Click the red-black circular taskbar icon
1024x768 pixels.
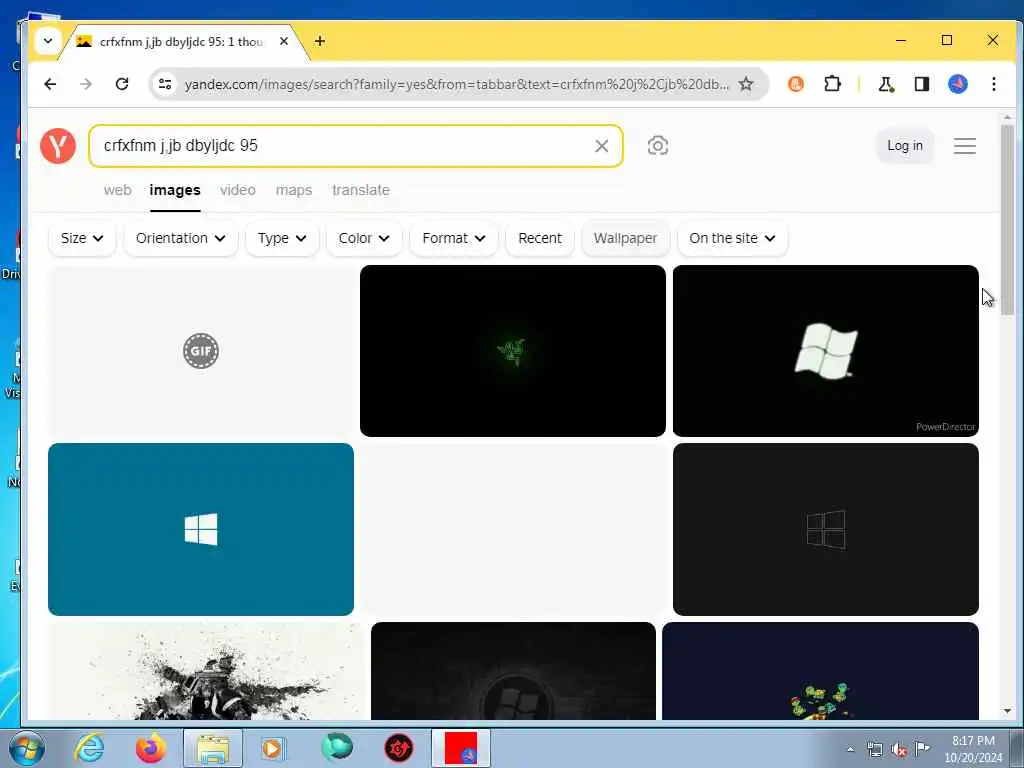pos(398,748)
